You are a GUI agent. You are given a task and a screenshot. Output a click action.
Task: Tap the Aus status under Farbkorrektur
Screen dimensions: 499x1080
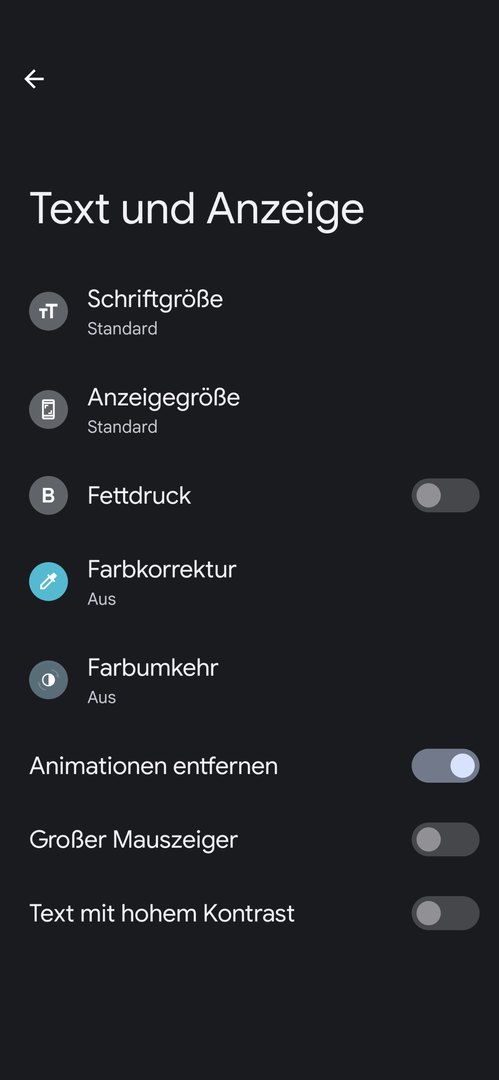point(101,599)
